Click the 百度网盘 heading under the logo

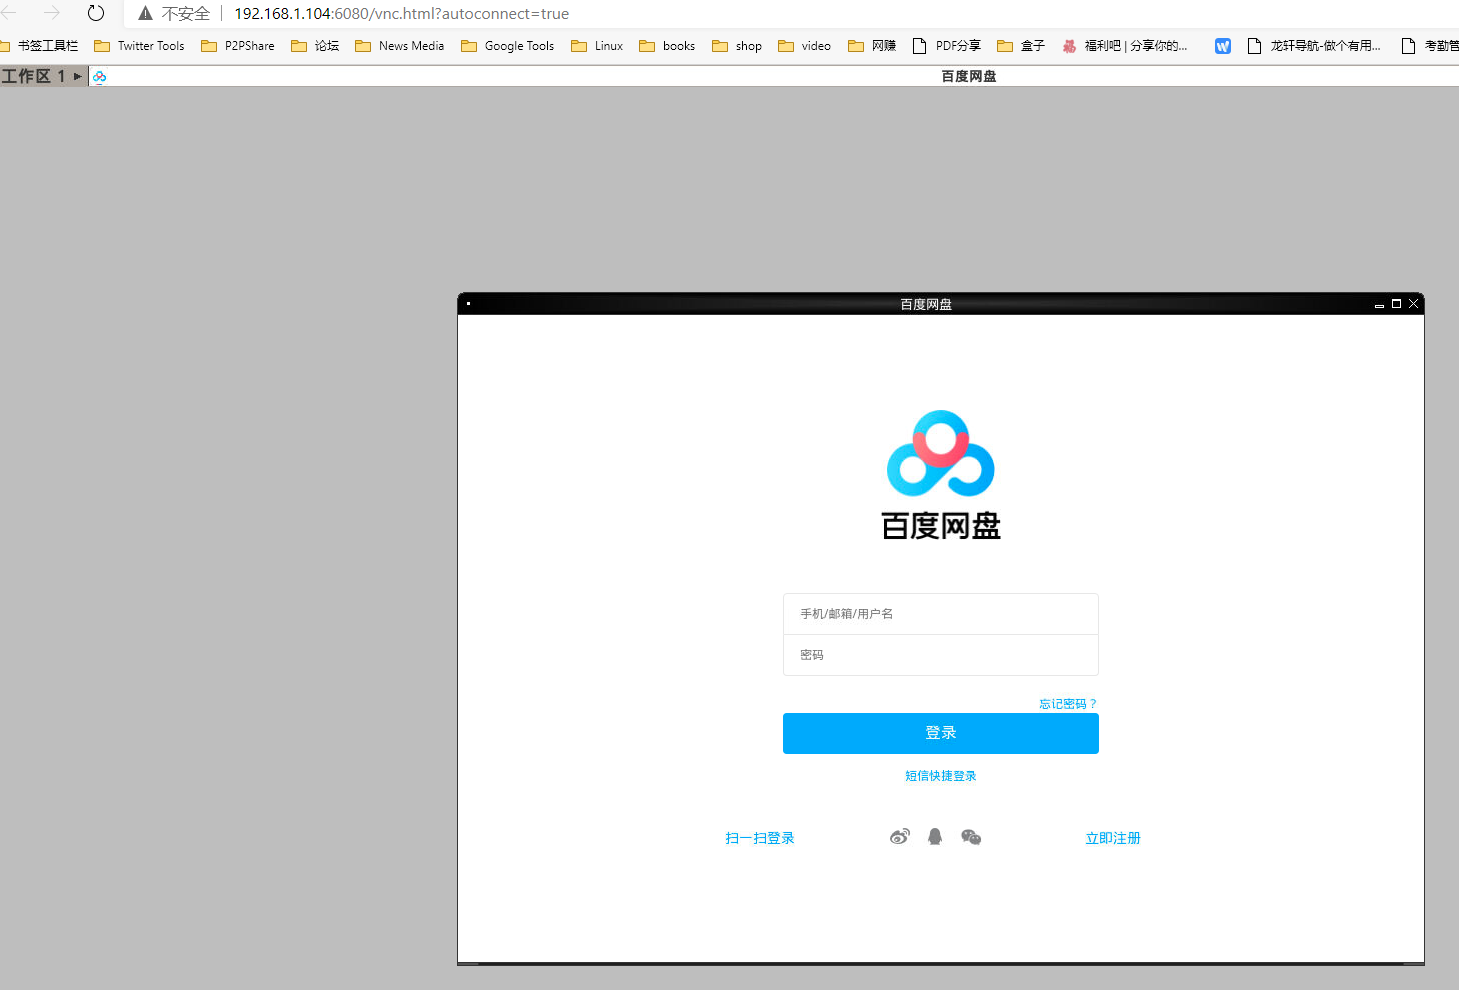[941, 526]
